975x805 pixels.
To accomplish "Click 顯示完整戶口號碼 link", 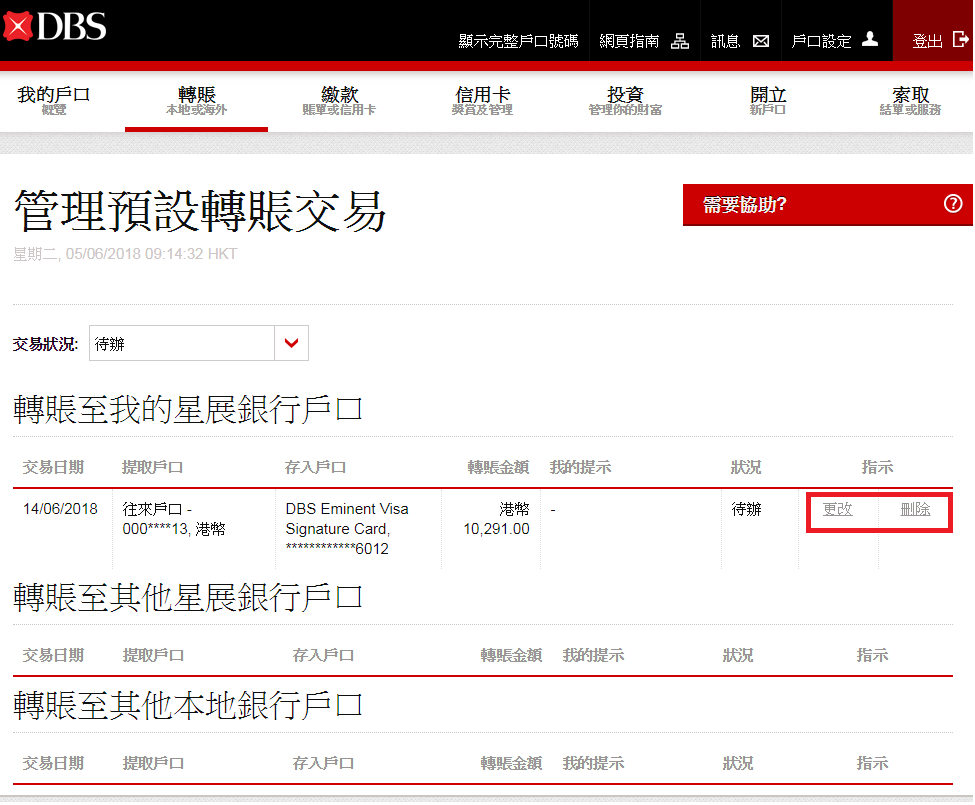I will [518, 41].
